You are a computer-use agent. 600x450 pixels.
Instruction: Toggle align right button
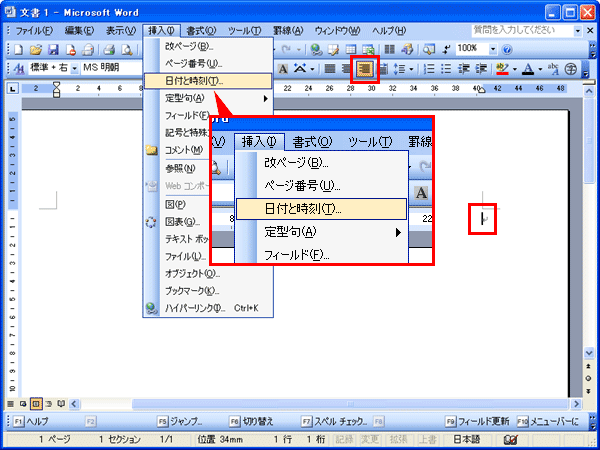tap(365, 69)
